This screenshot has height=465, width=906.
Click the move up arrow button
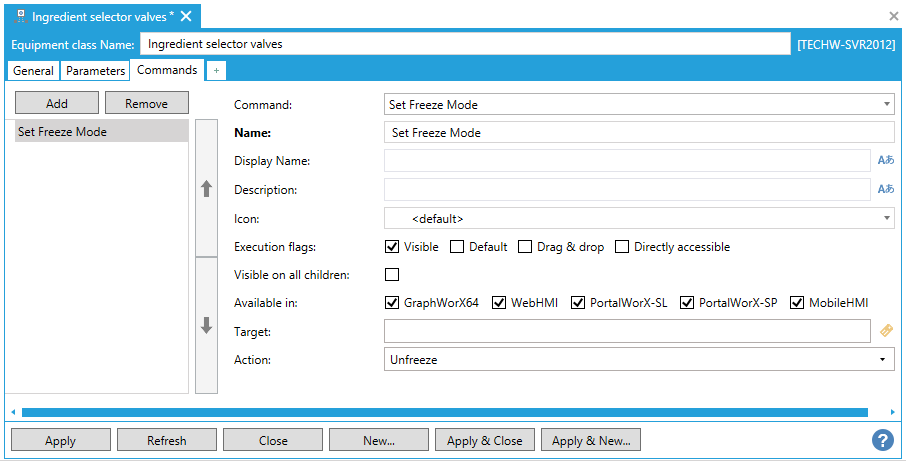click(x=207, y=188)
